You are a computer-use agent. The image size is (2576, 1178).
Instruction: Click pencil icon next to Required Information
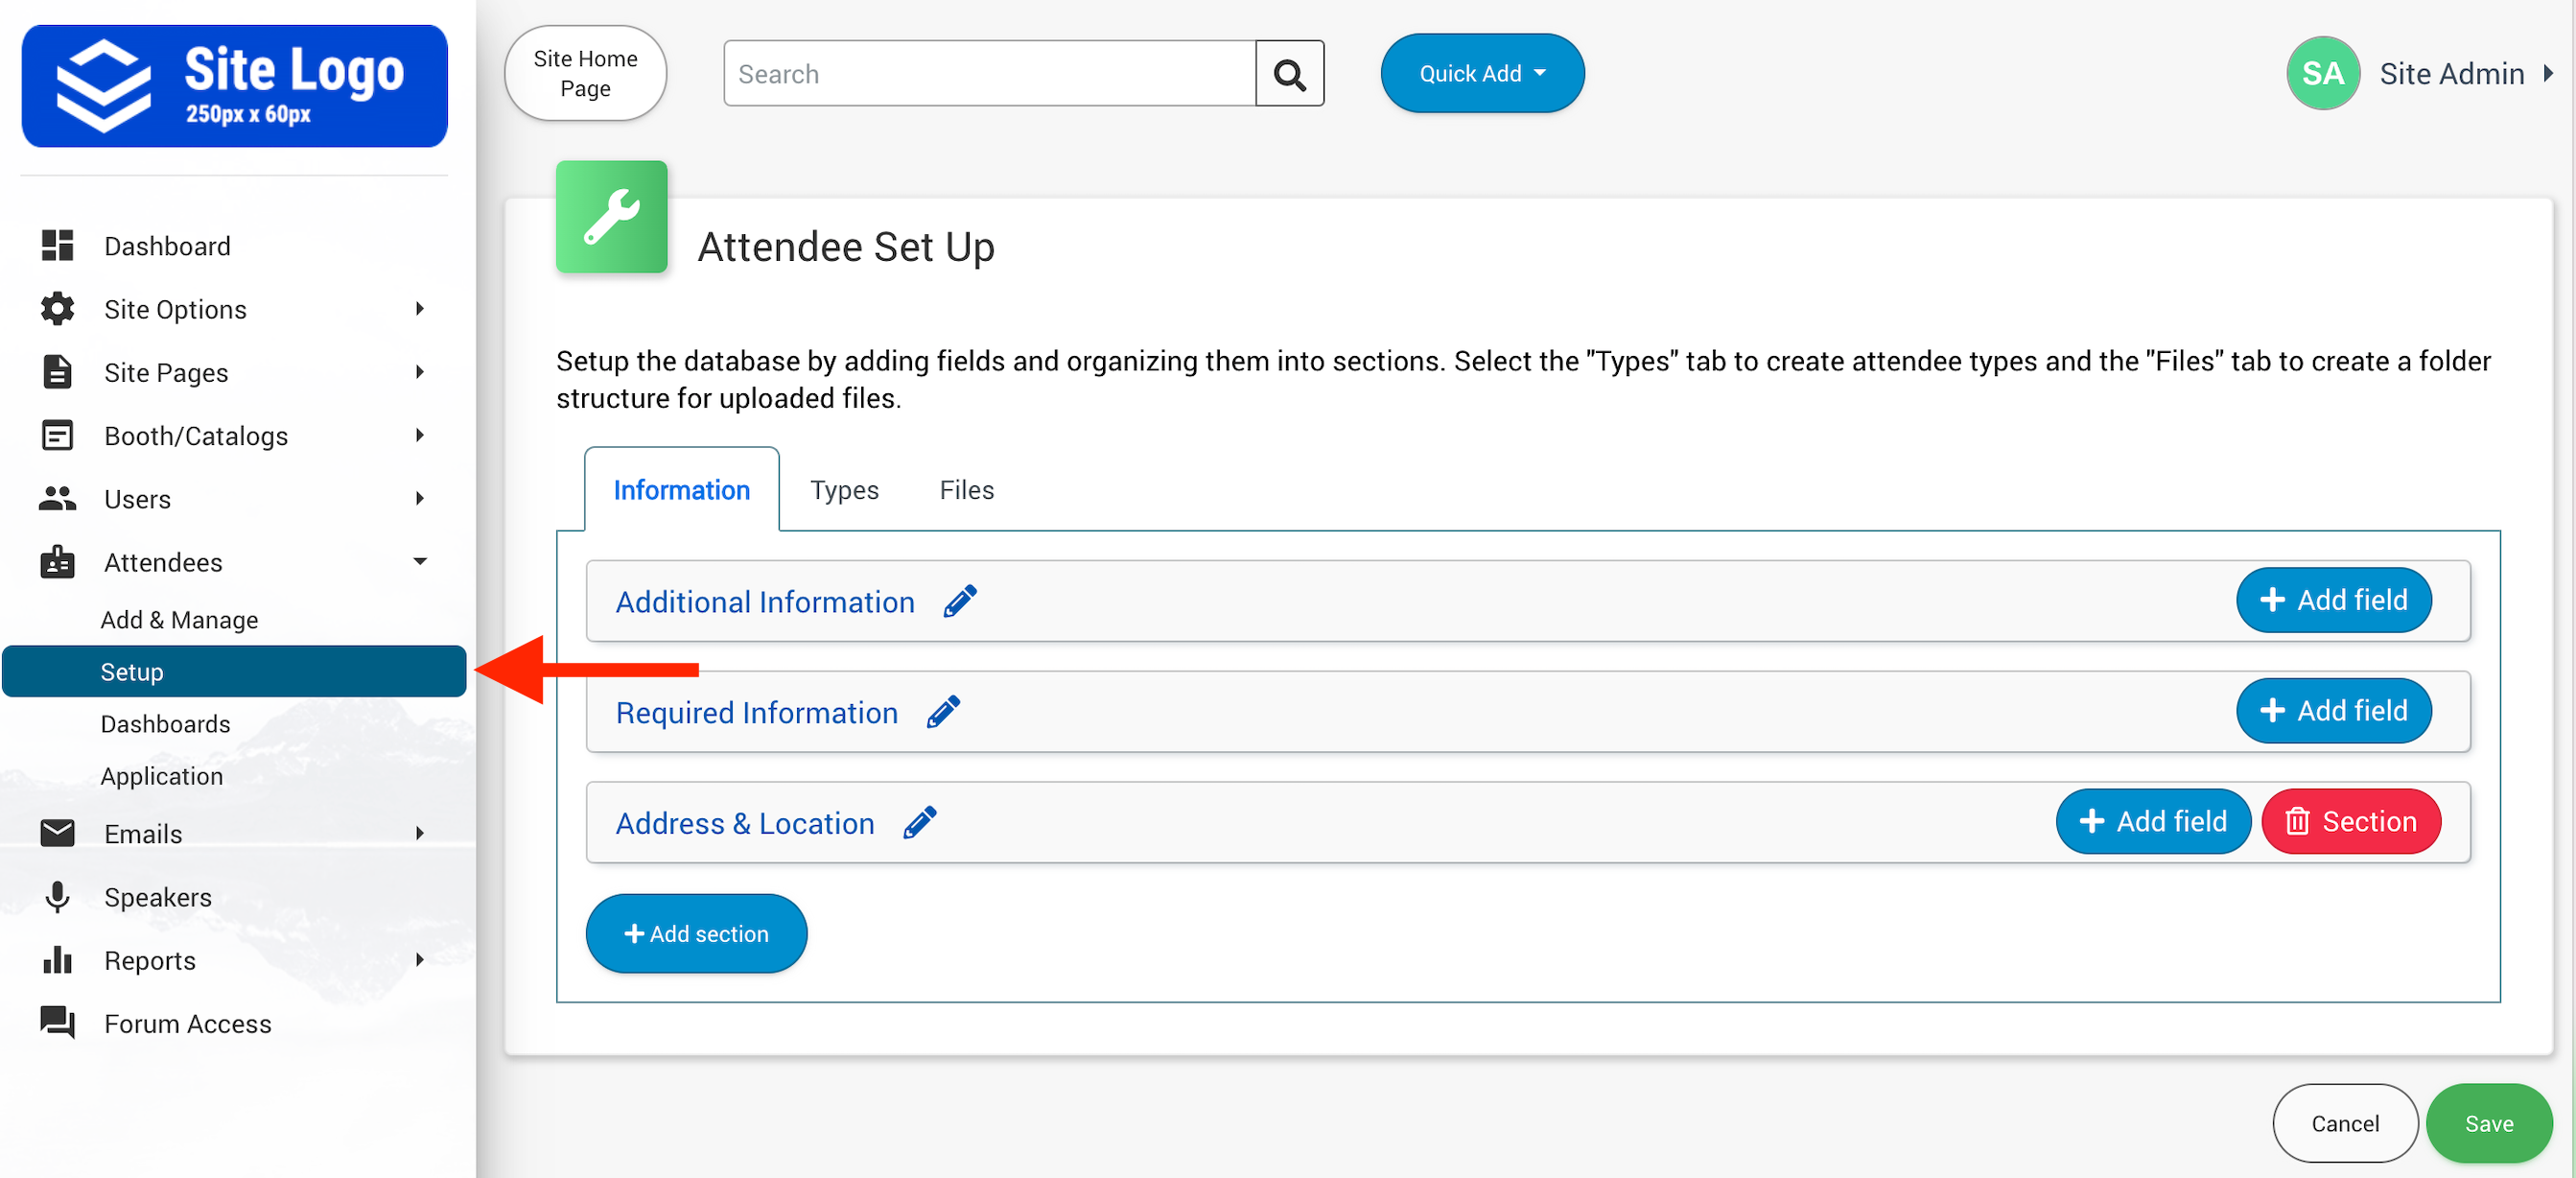(x=942, y=712)
